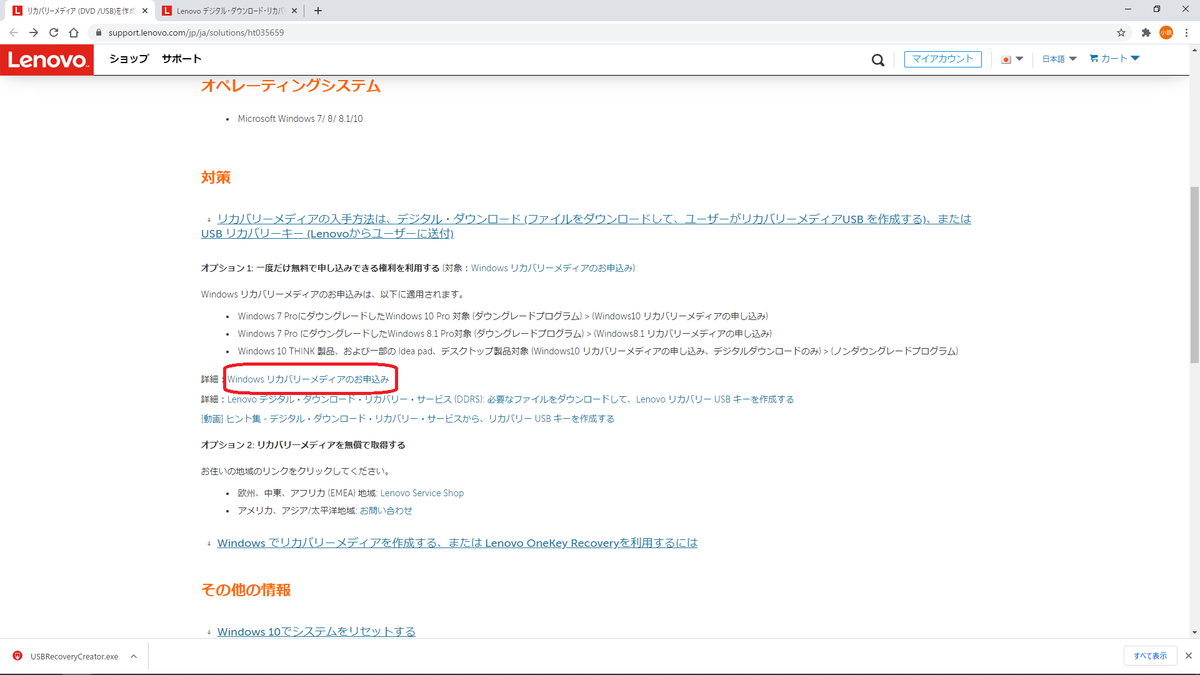Click the オペレーティングシステム heading
This screenshot has width=1200, height=675.
pyautogui.click(x=291, y=86)
